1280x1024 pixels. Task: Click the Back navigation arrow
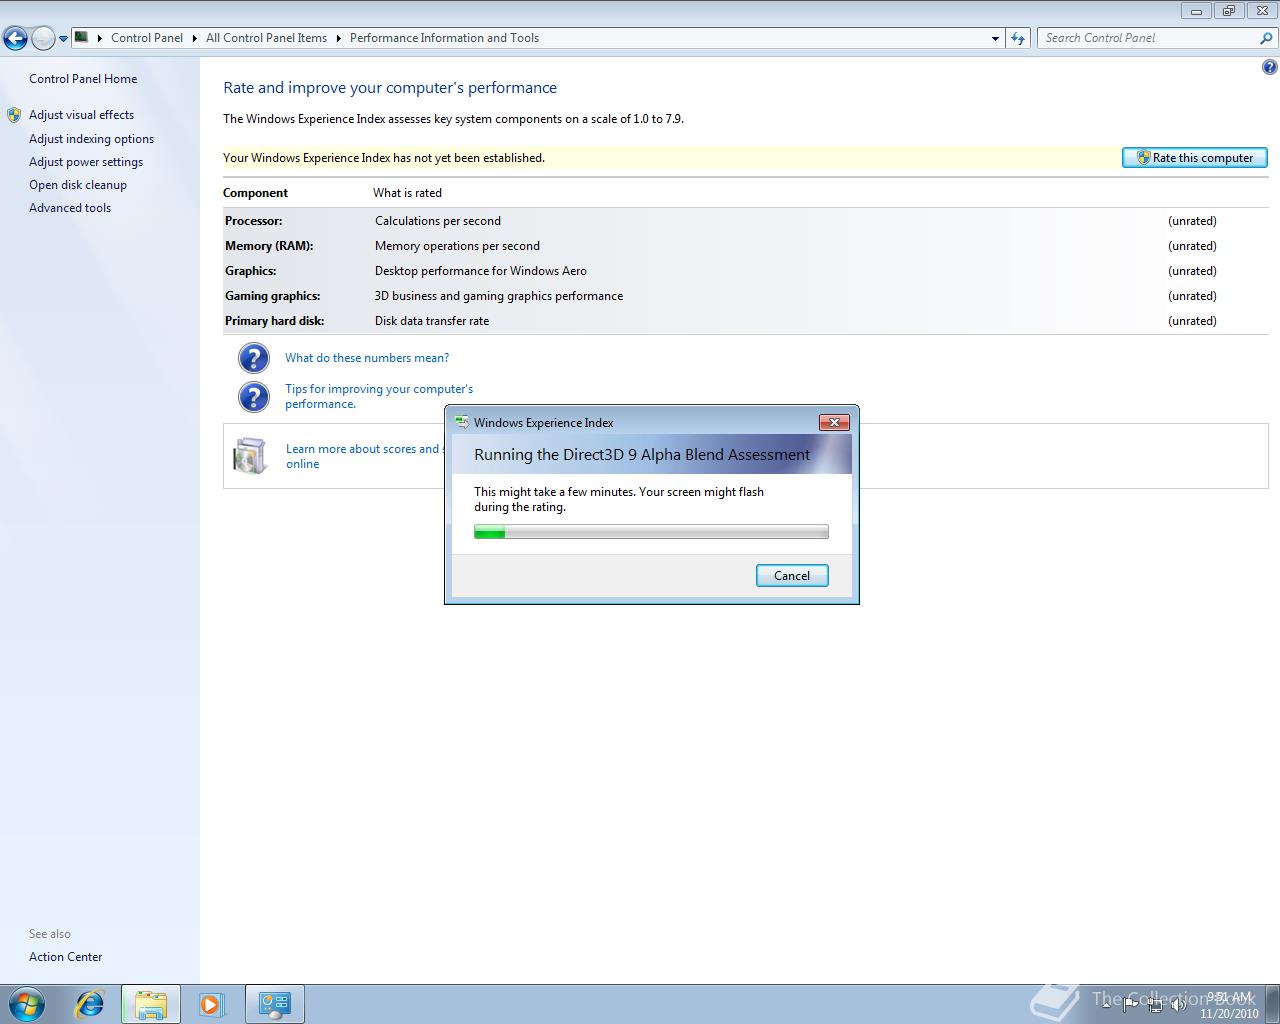click(15, 39)
